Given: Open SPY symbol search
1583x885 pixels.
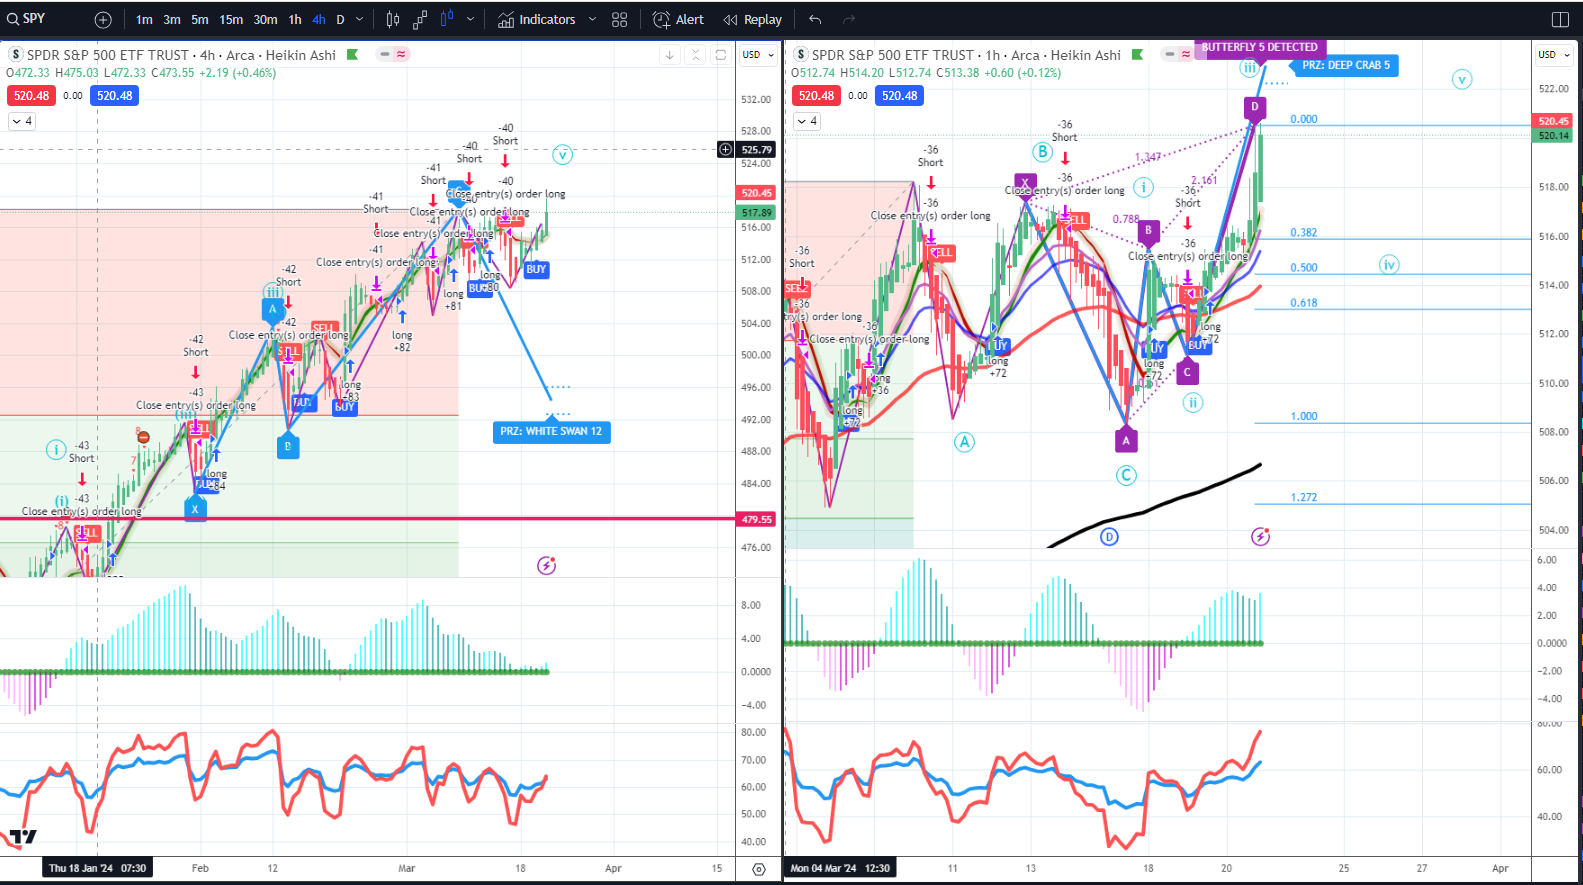Looking at the screenshot, I should (28, 19).
